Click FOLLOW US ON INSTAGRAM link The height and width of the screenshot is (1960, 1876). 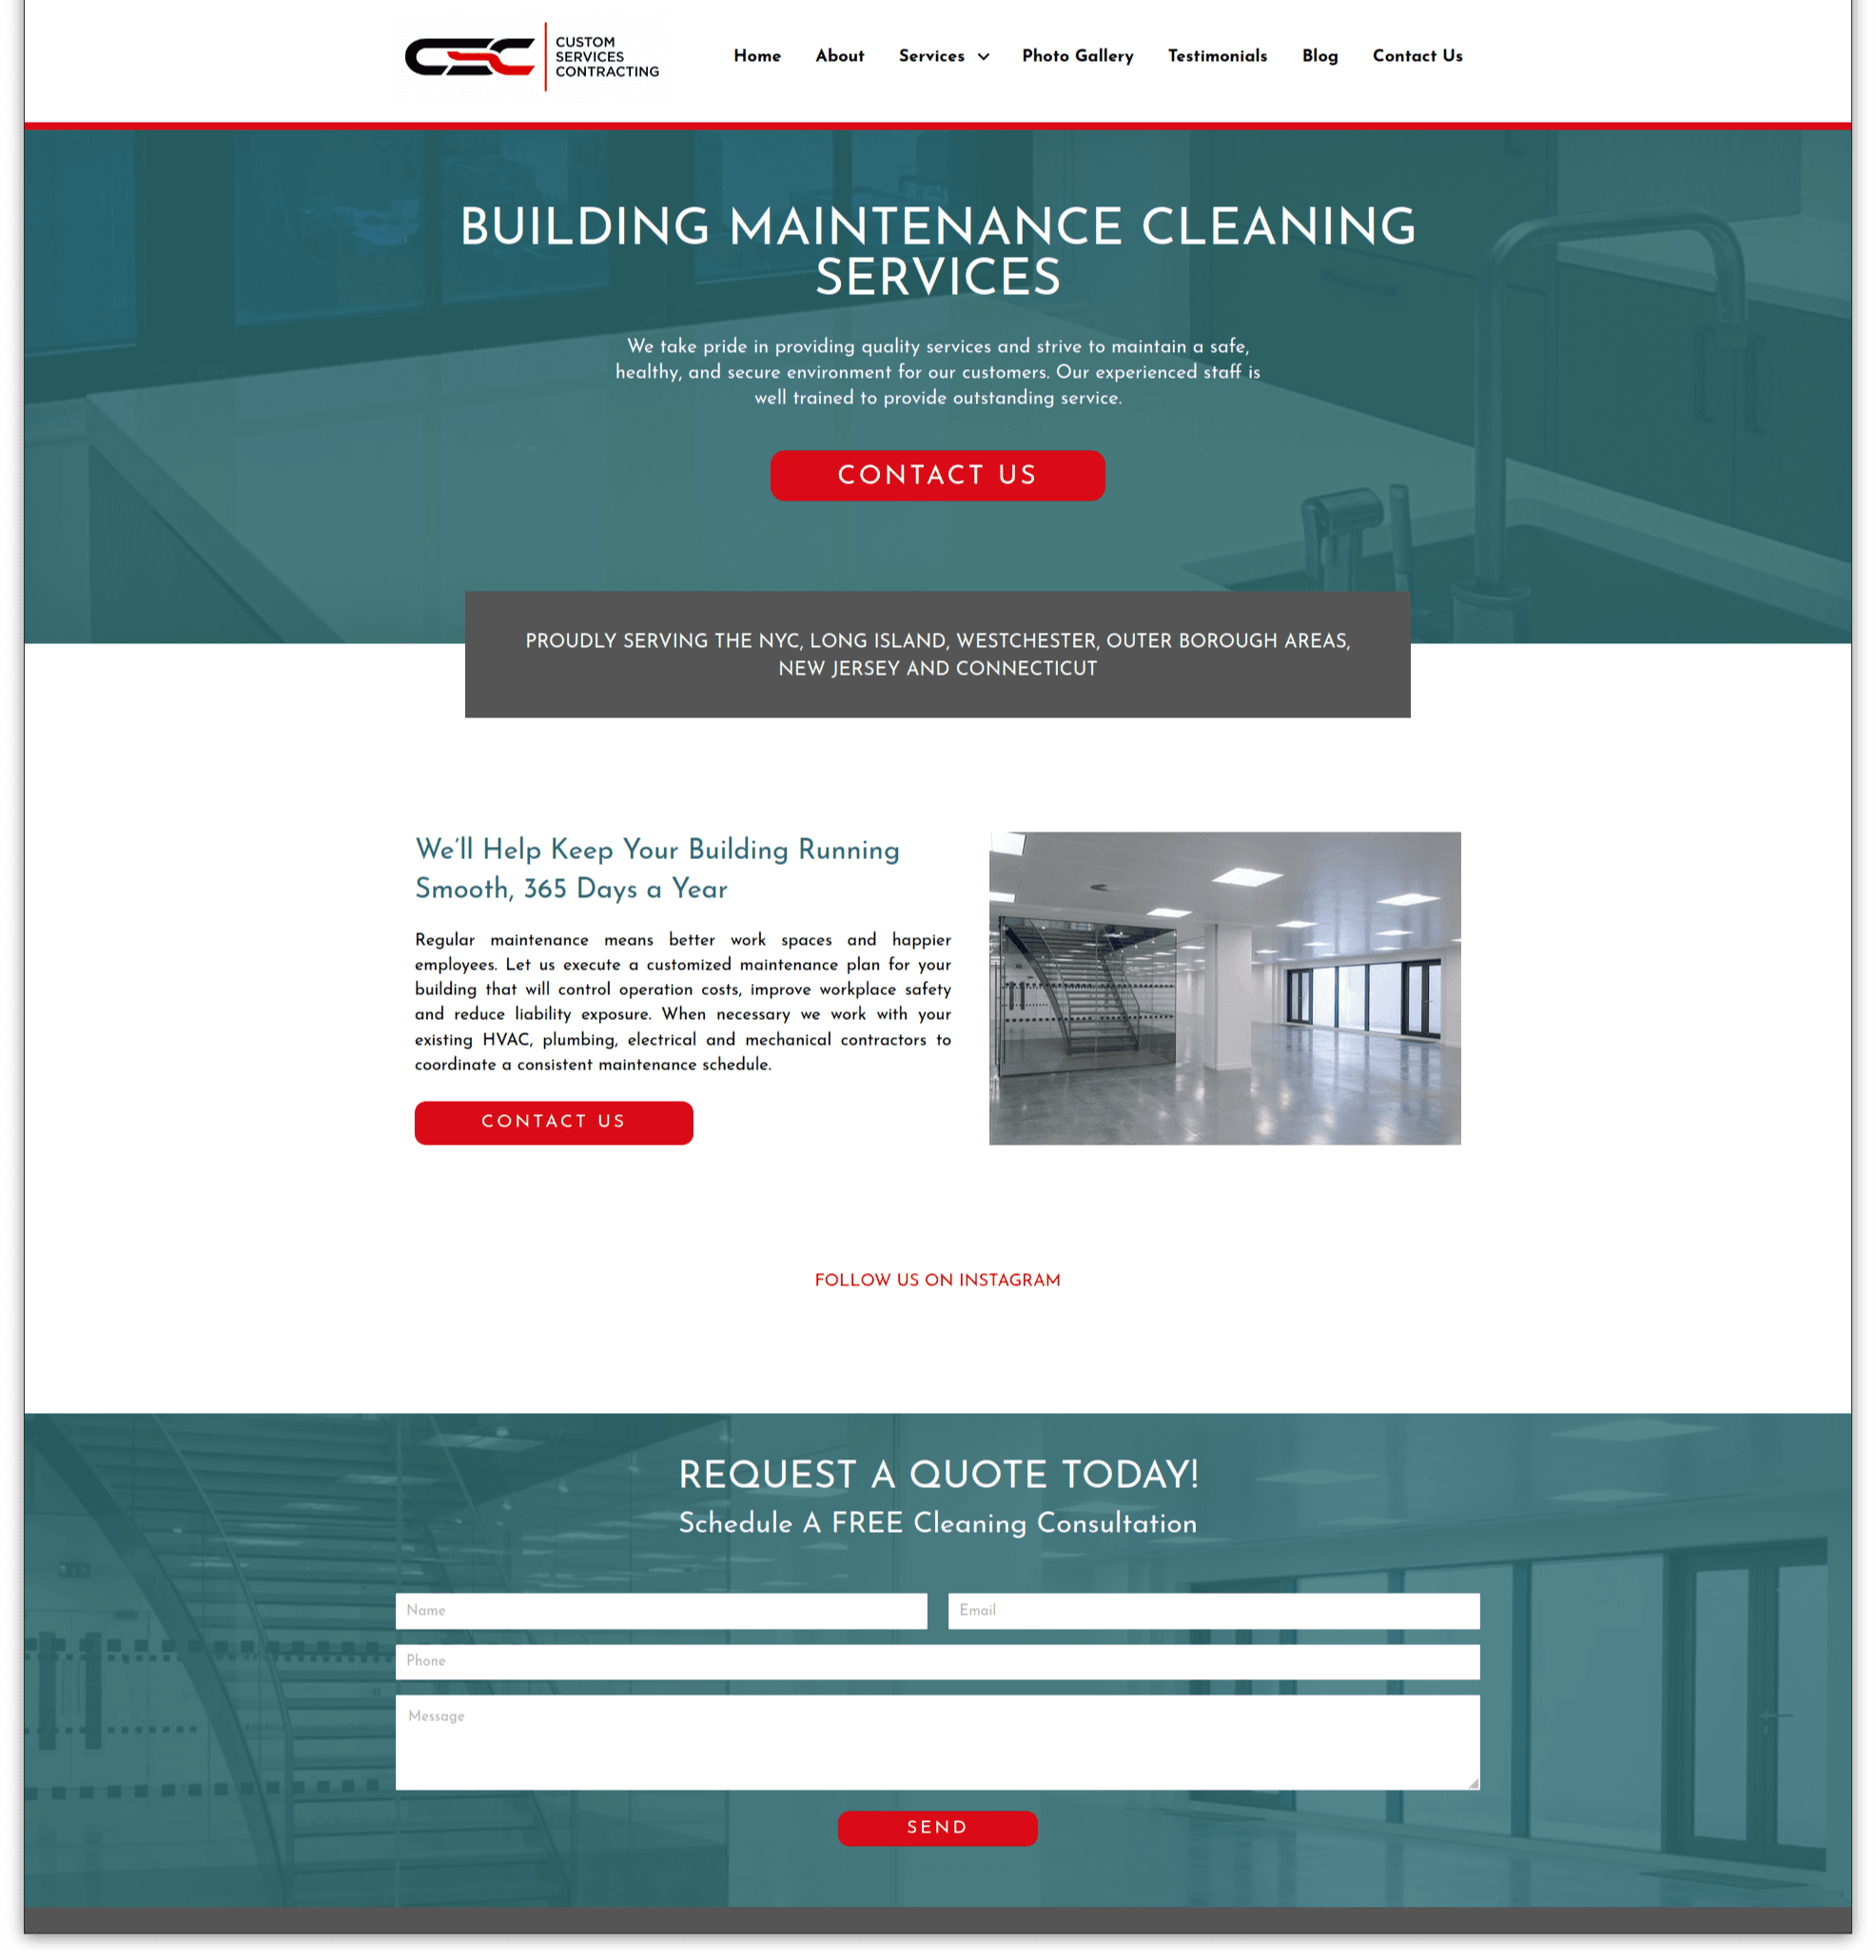tap(938, 1280)
